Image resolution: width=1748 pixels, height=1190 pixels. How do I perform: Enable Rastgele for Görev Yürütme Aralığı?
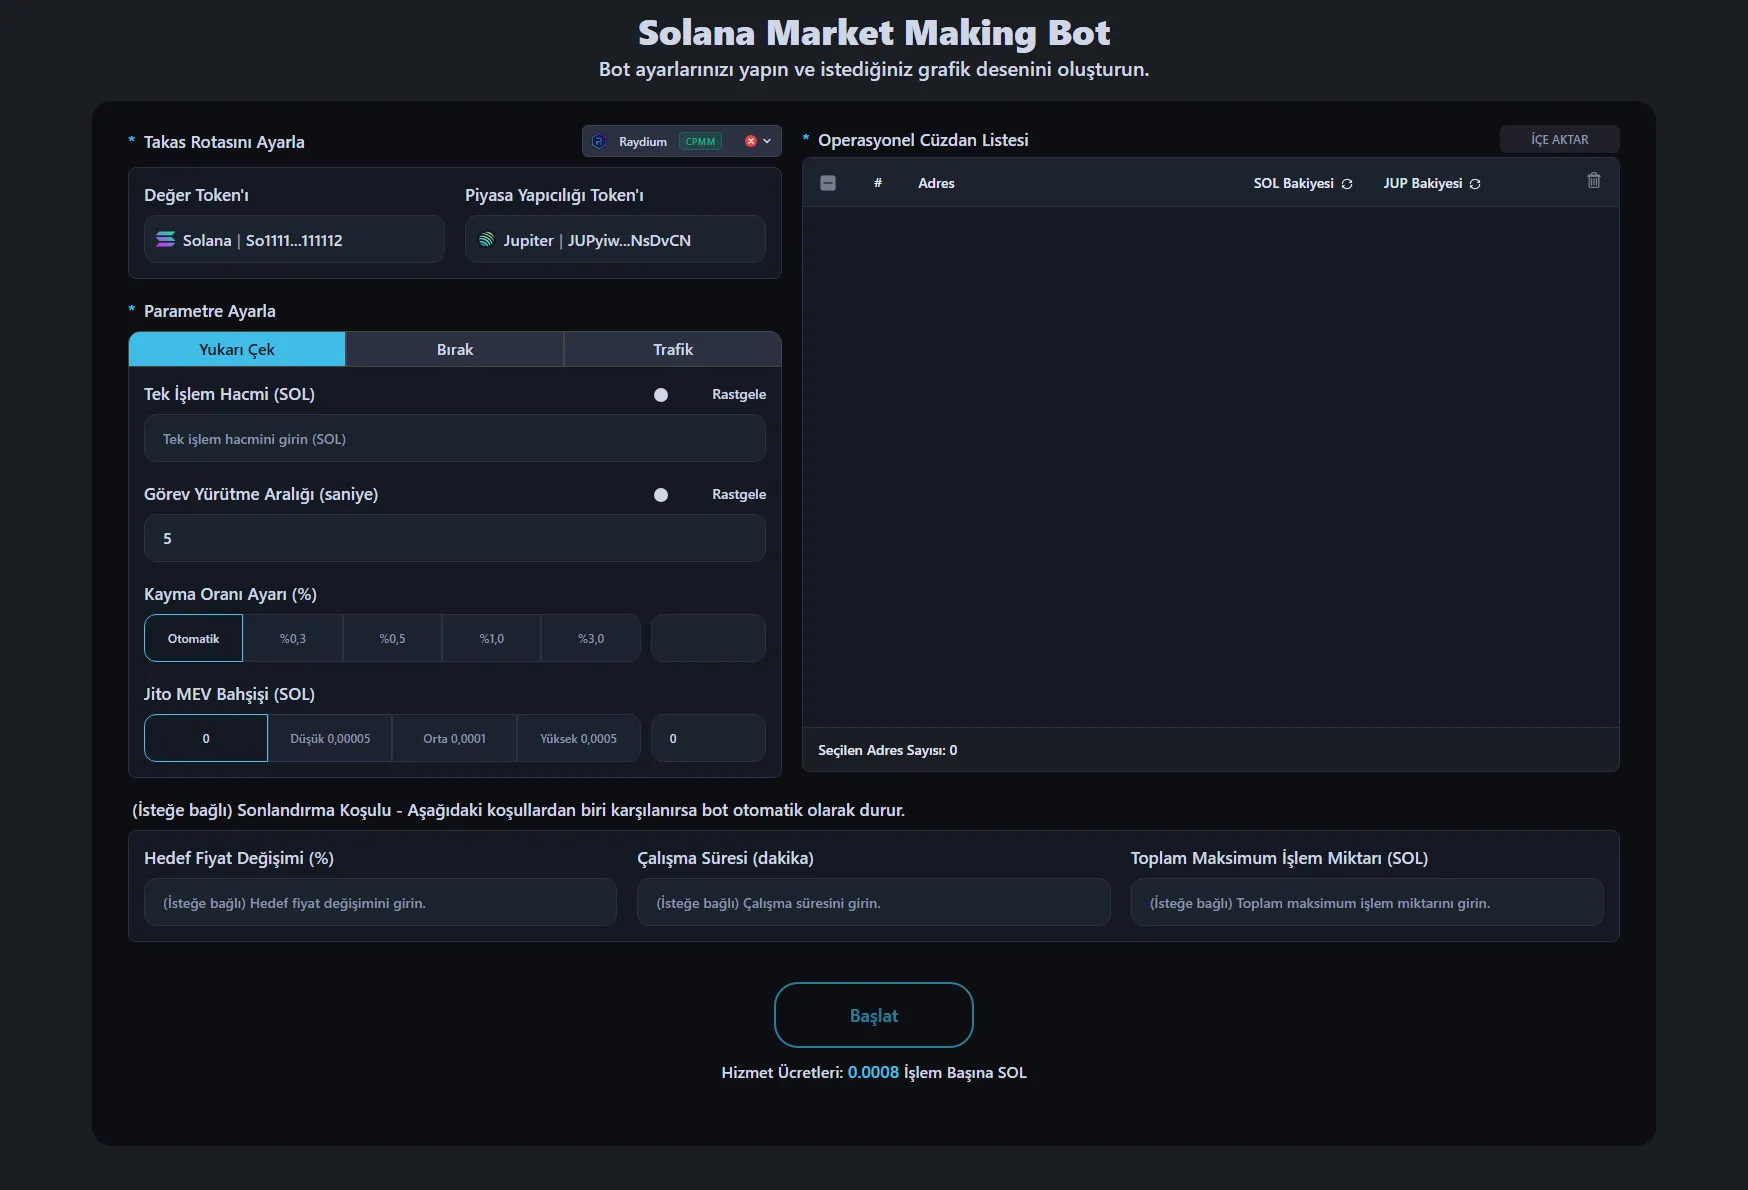click(661, 494)
